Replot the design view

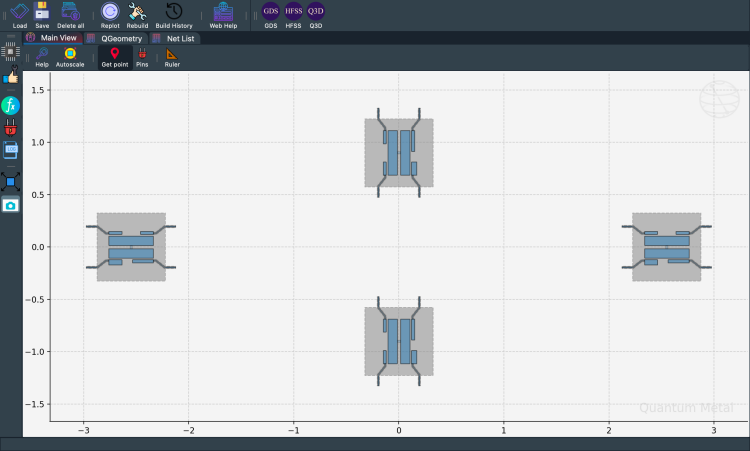click(x=110, y=15)
